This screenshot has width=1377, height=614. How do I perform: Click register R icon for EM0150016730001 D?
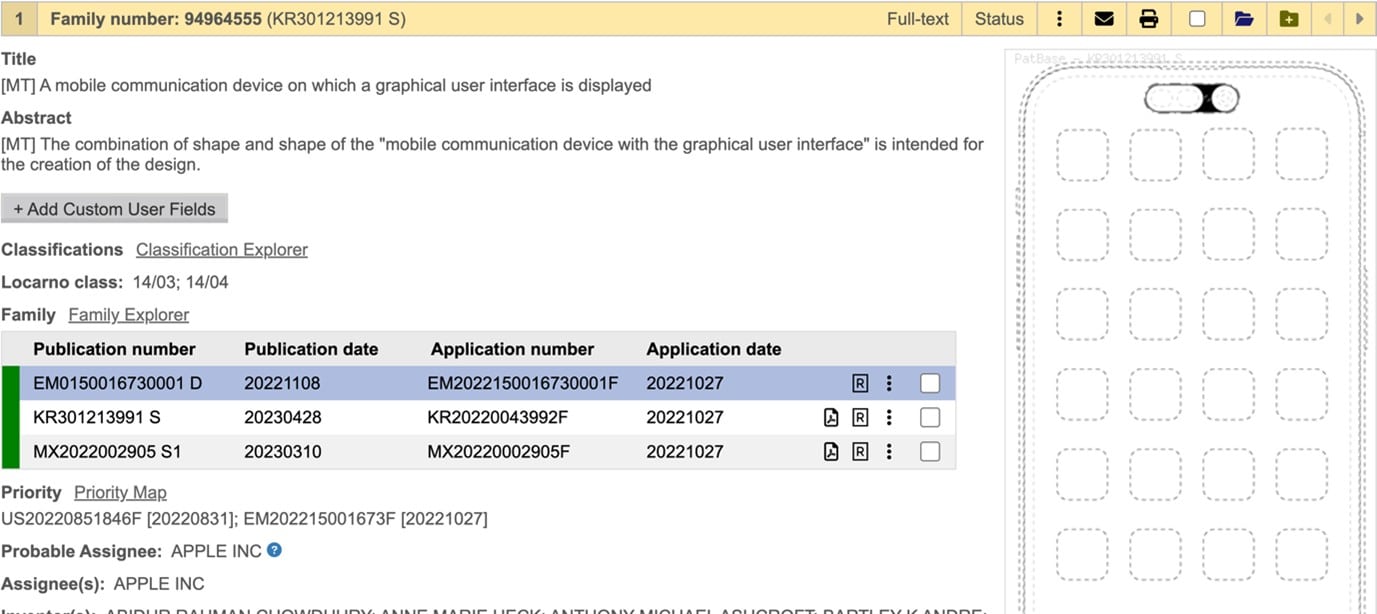[859, 383]
